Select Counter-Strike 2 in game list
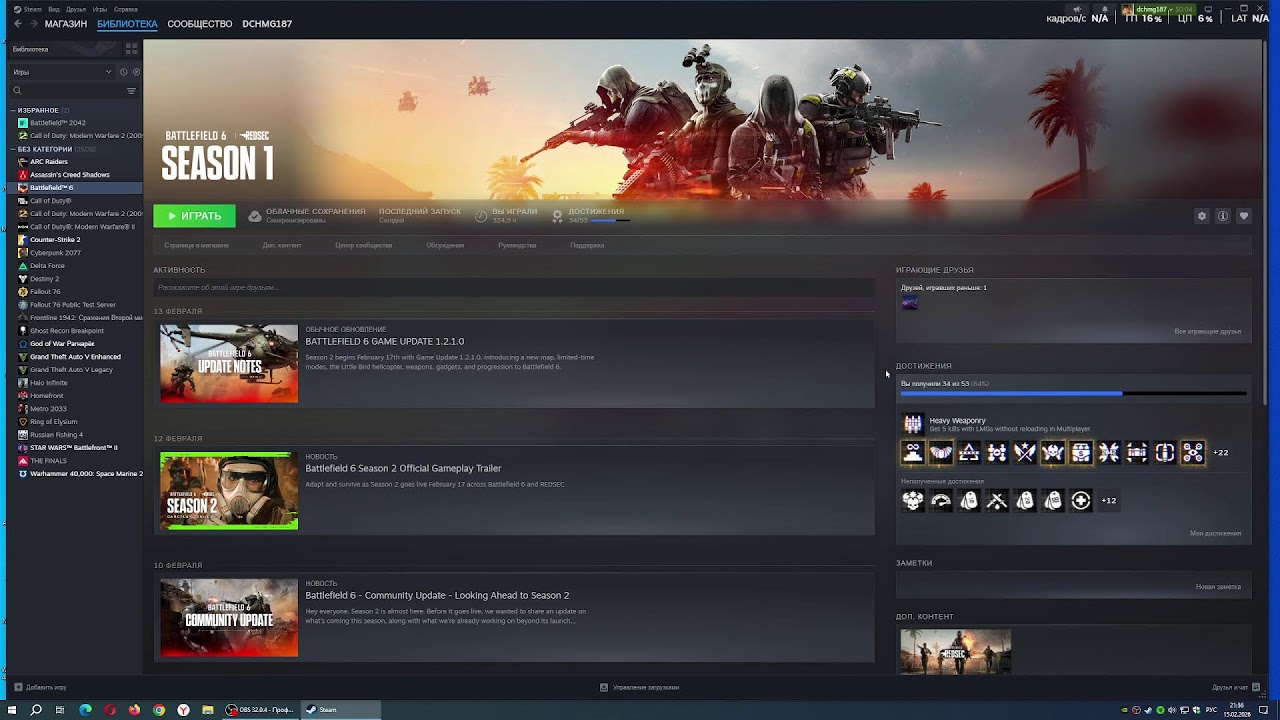Viewport: 1280px width, 720px height. click(x=55, y=240)
